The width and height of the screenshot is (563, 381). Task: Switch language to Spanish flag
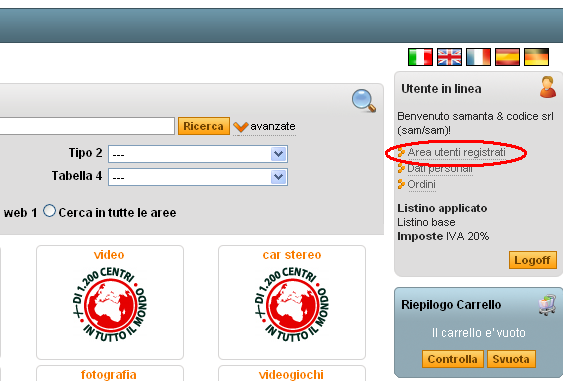pyautogui.click(x=507, y=57)
